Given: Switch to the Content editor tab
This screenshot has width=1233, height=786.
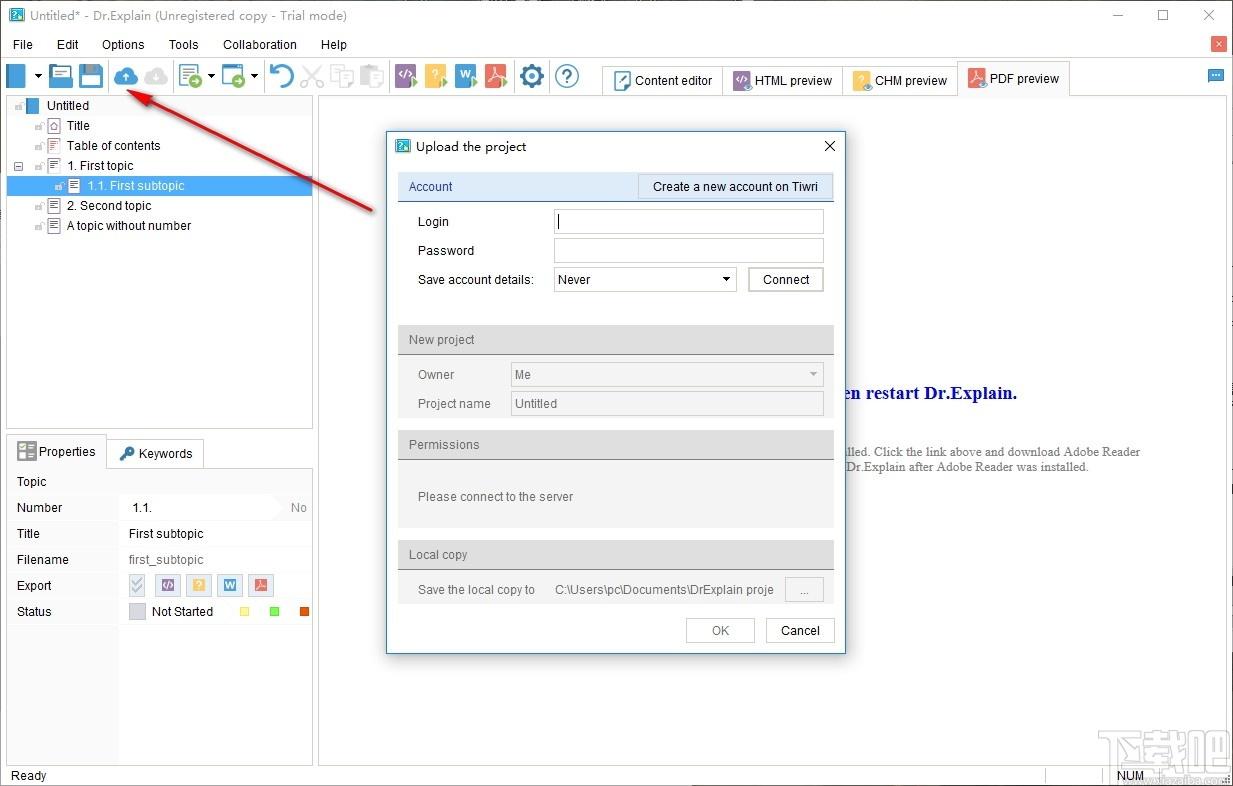Looking at the screenshot, I should point(663,81).
